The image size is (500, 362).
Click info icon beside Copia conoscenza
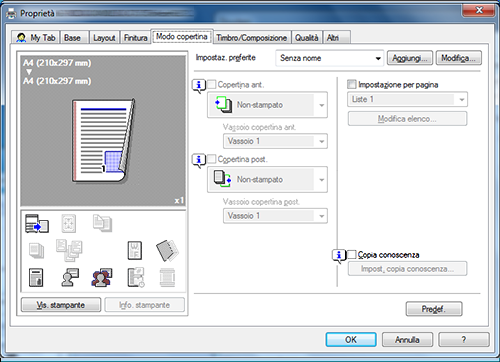point(339,256)
